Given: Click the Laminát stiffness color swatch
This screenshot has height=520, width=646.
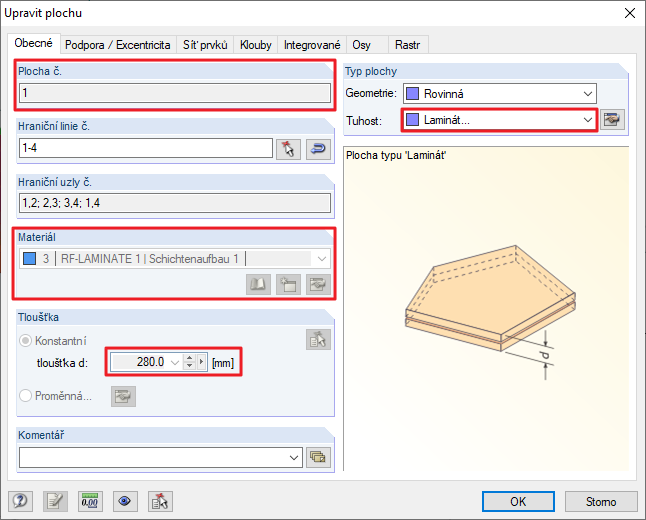Looking at the screenshot, I should click(x=412, y=120).
